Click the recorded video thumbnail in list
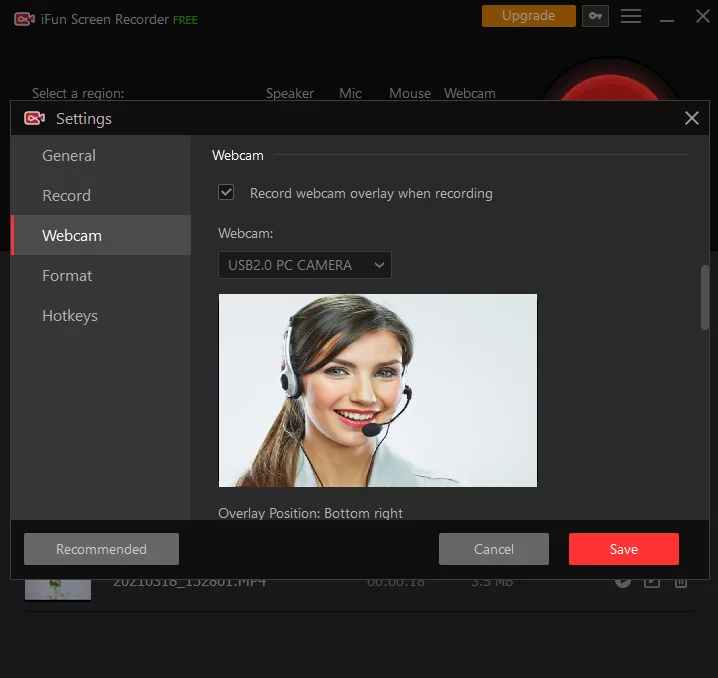Viewport: 718px width, 678px height. (x=58, y=590)
